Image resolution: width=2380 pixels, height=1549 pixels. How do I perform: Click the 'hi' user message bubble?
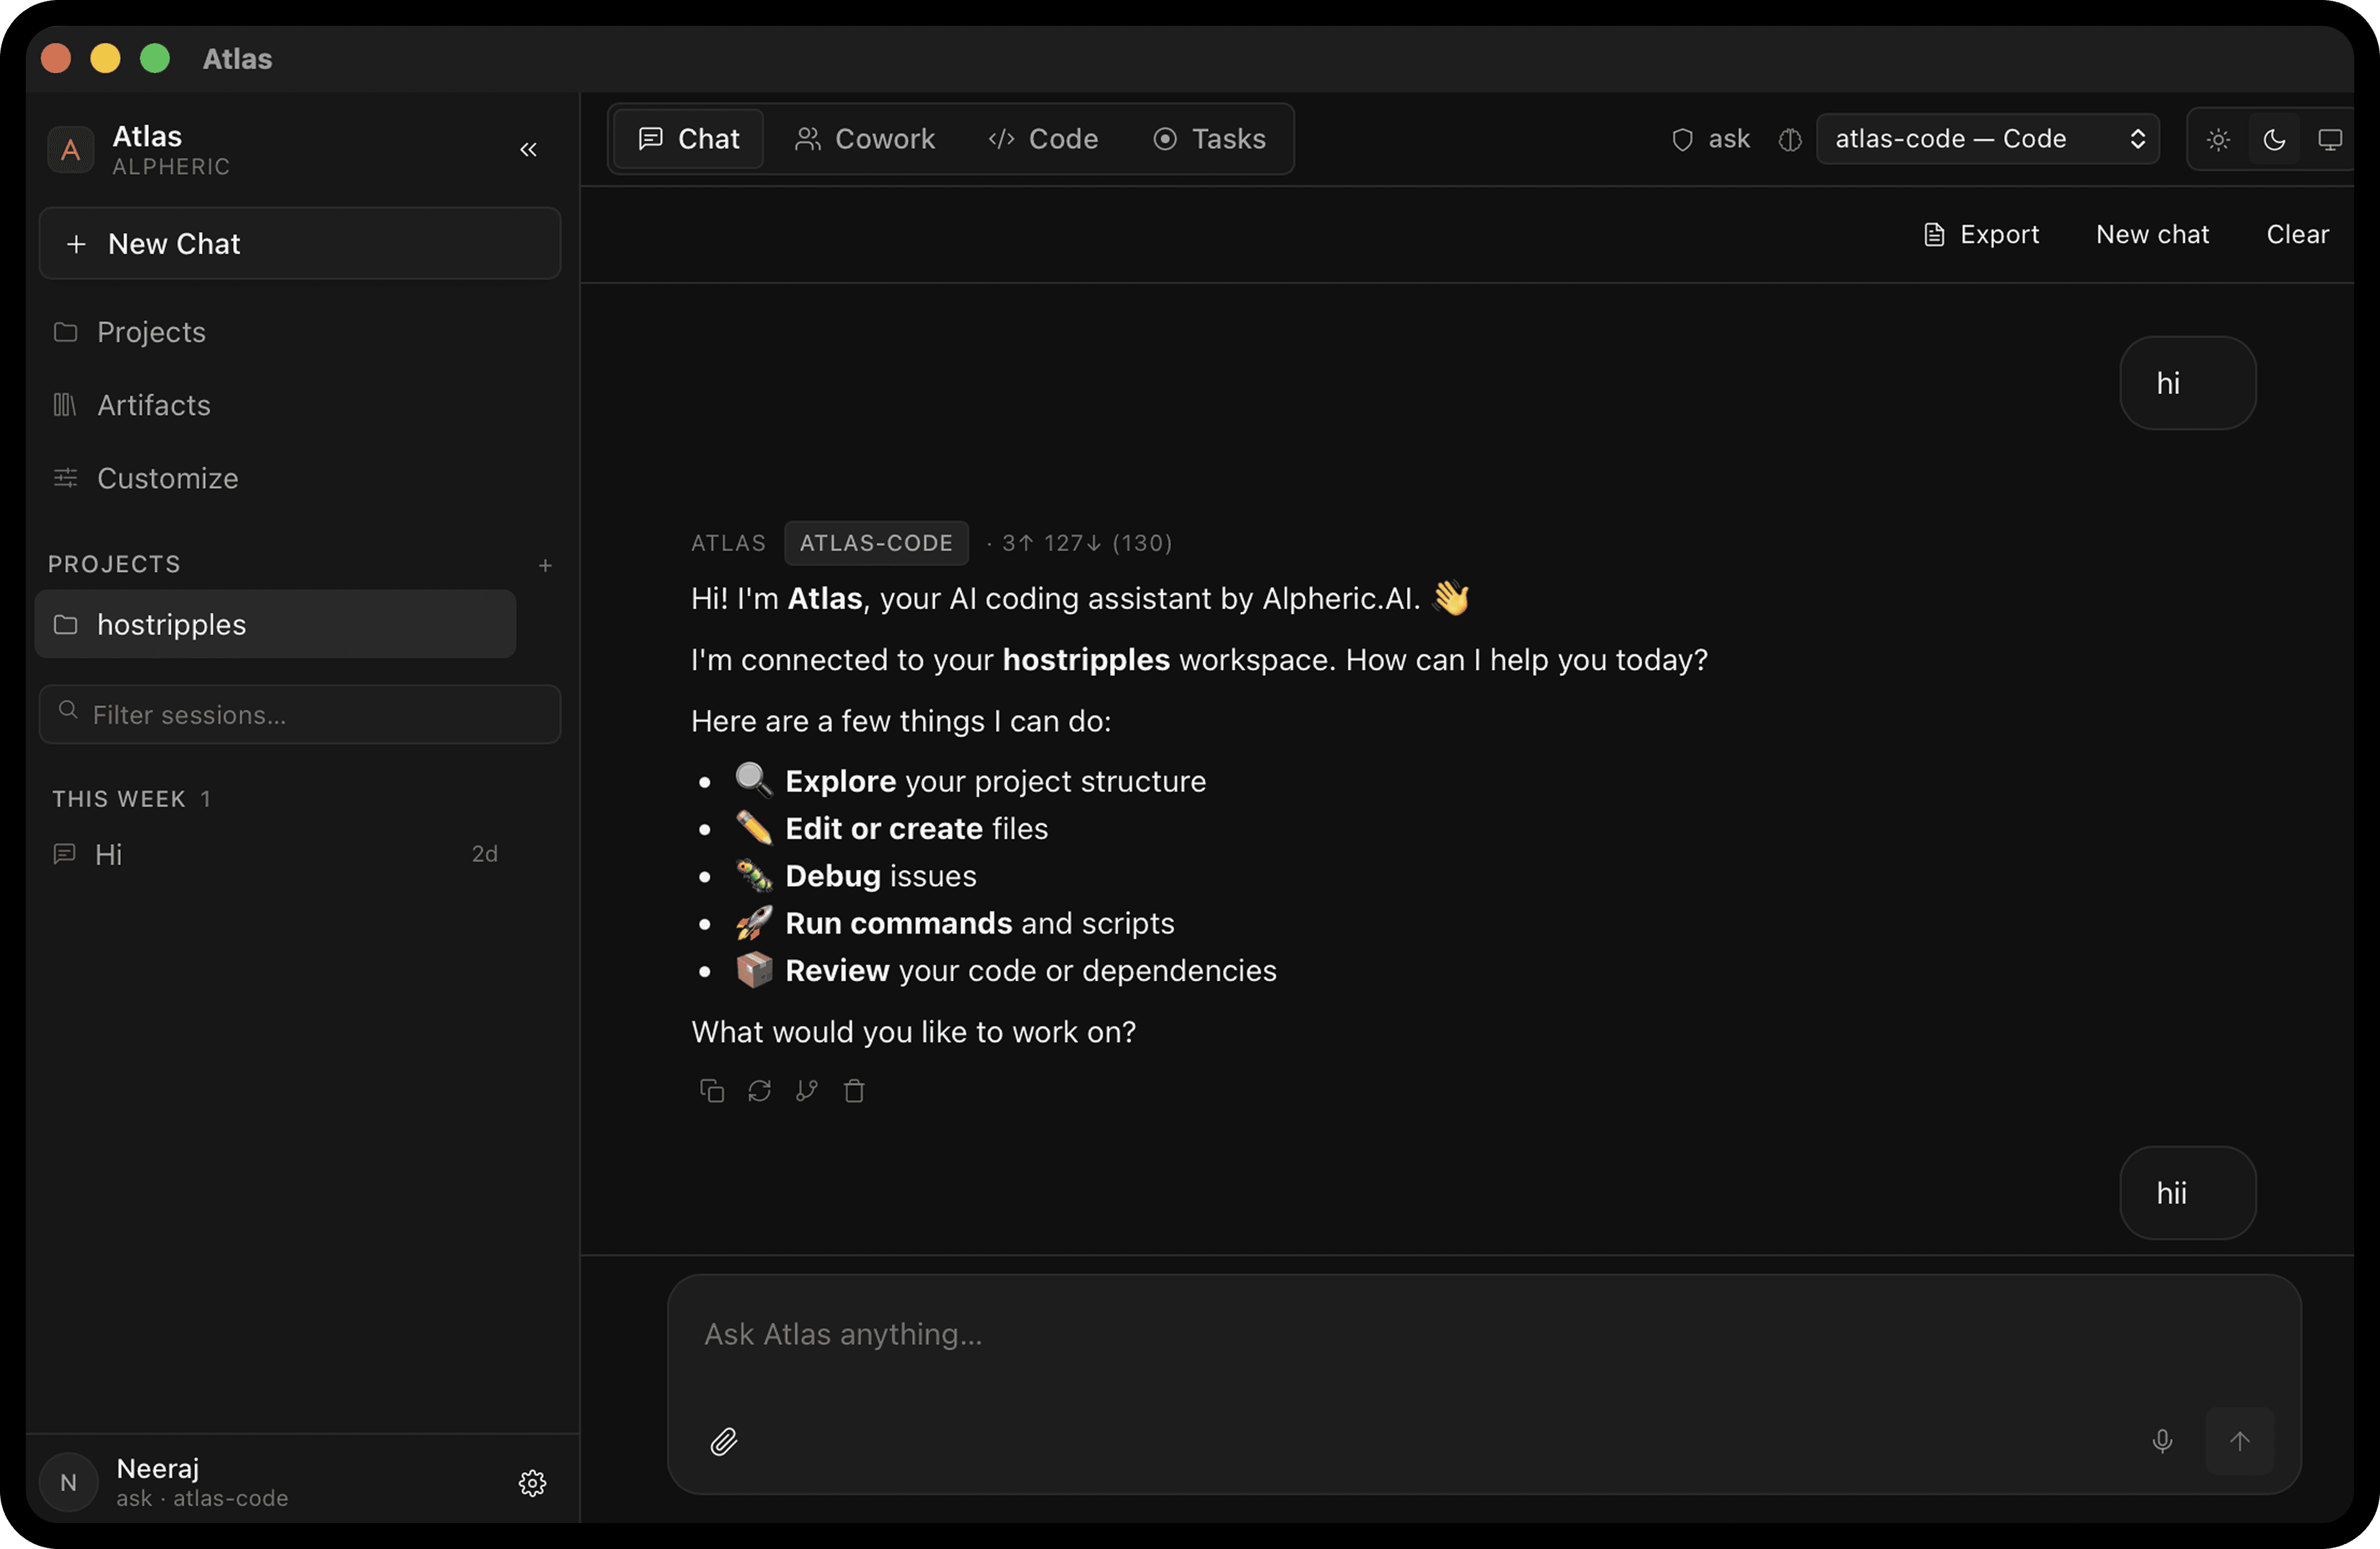click(x=2188, y=383)
